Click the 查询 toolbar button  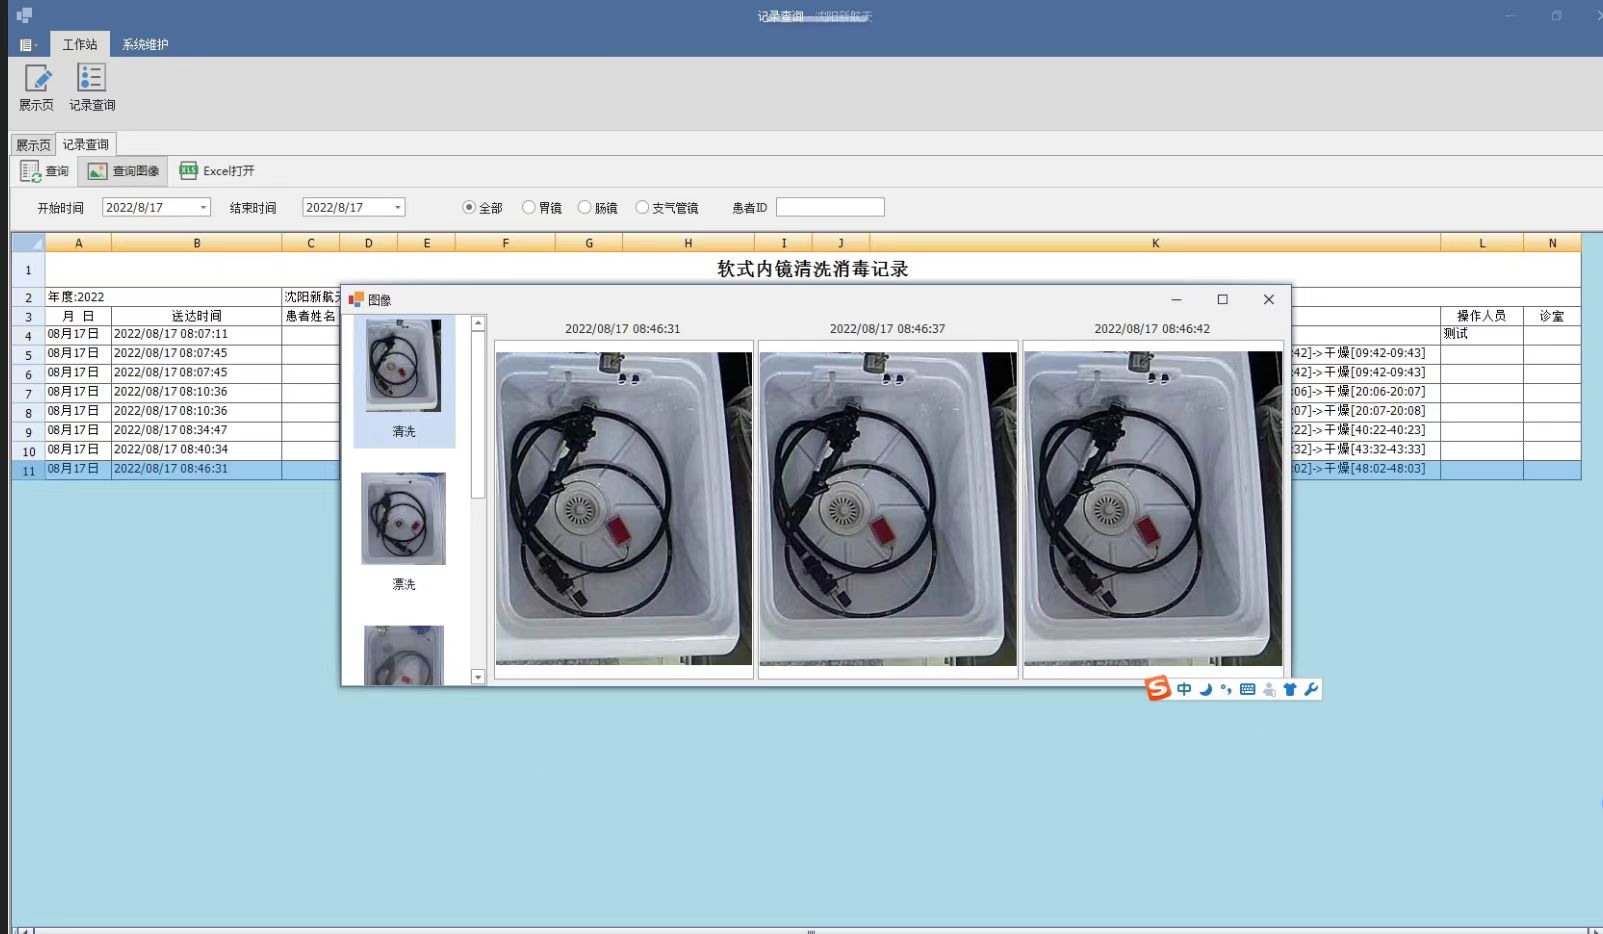click(45, 171)
